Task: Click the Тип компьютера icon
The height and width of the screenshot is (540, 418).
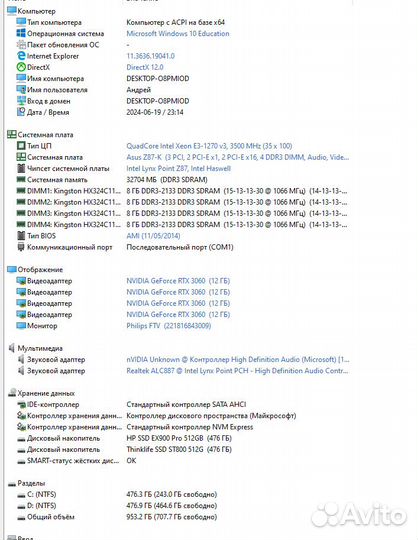Action: coord(21,22)
